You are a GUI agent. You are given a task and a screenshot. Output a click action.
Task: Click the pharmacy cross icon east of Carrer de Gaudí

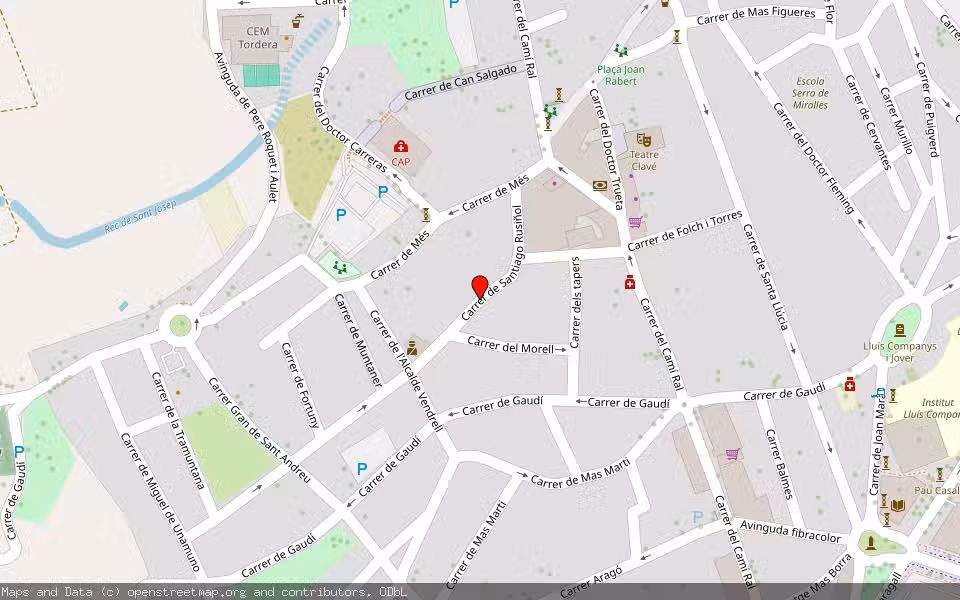pyautogui.click(x=849, y=384)
